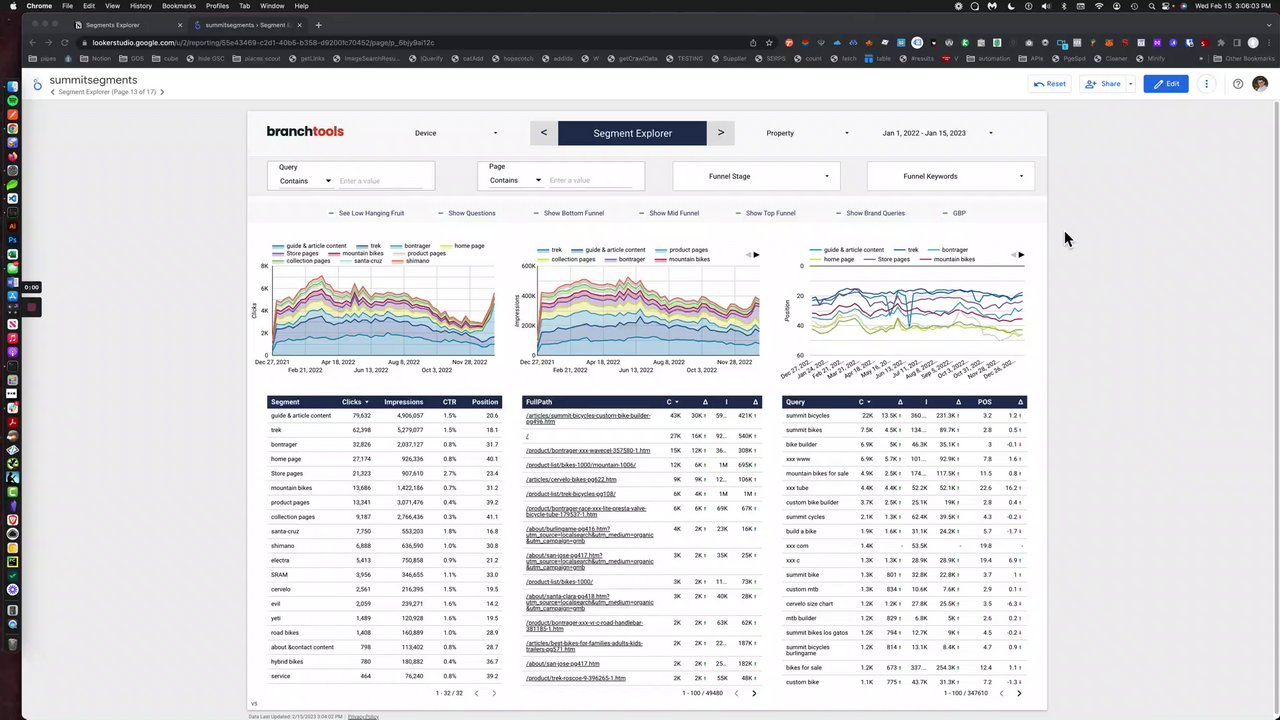Screen dimensions: 1280x720
Task: Open a new browser tab with plus
Action: (318, 24)
